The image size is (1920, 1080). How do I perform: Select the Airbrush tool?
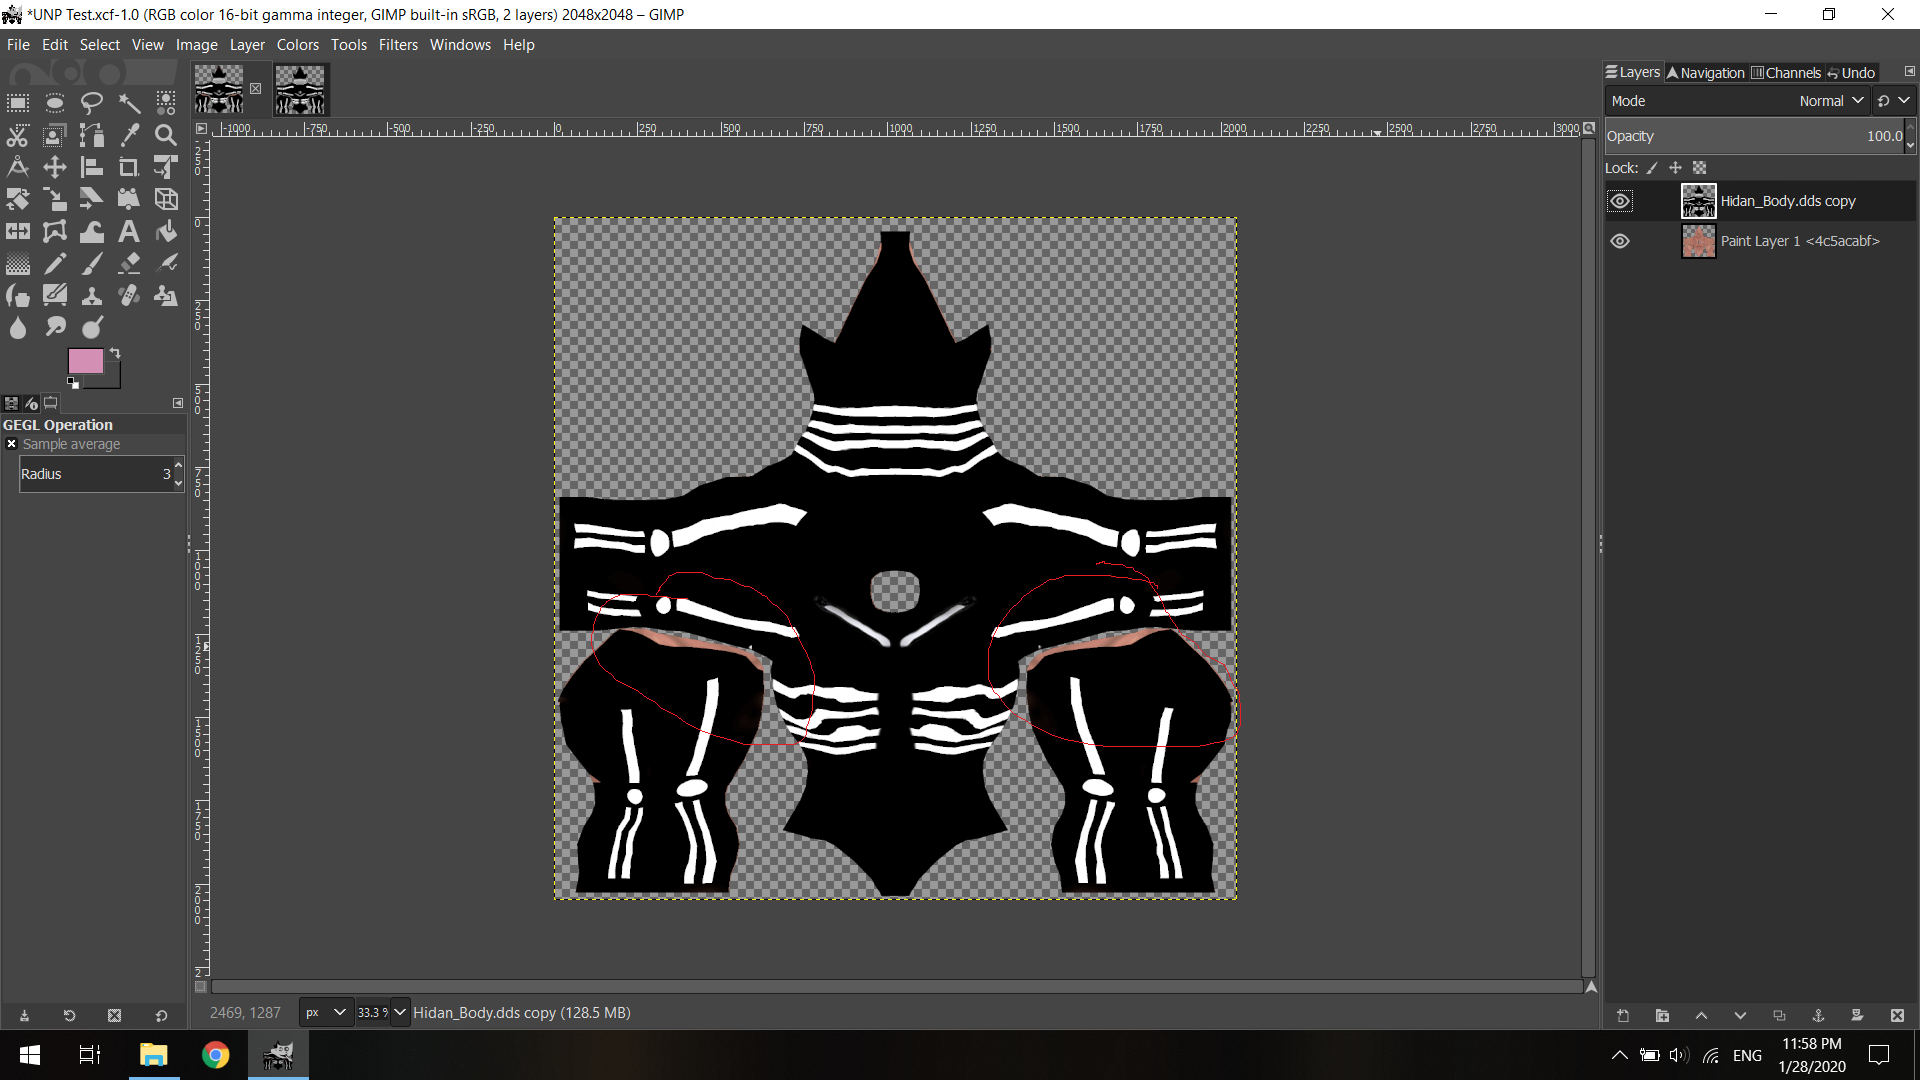point(166,264)
